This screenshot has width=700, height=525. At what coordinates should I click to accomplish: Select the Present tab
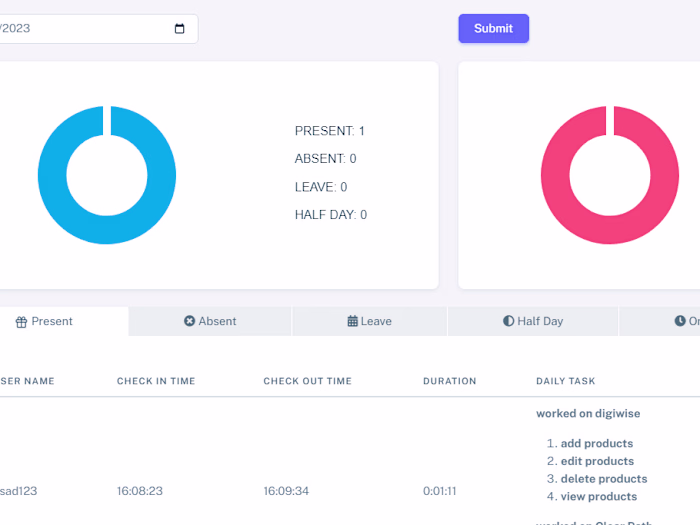pos(64,321)
